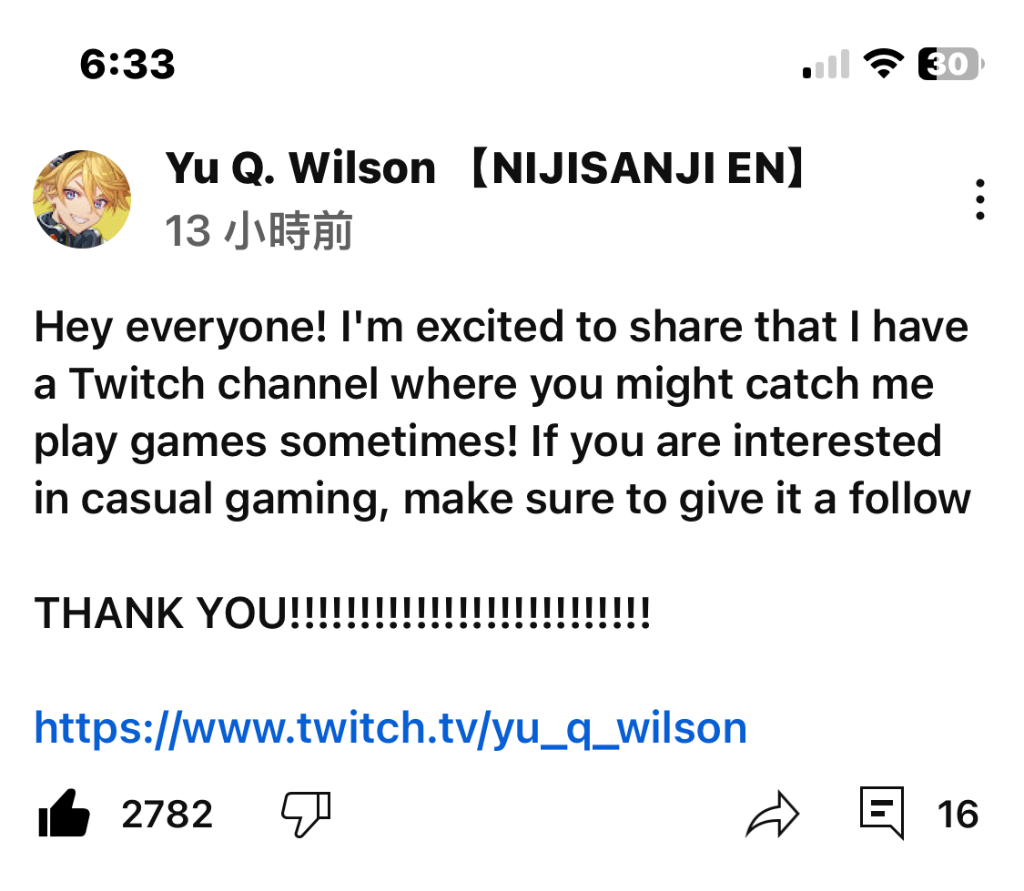Screen dimensions: 1024x891
Task: Open the three-dot post options menu
Action: [980, 199]
